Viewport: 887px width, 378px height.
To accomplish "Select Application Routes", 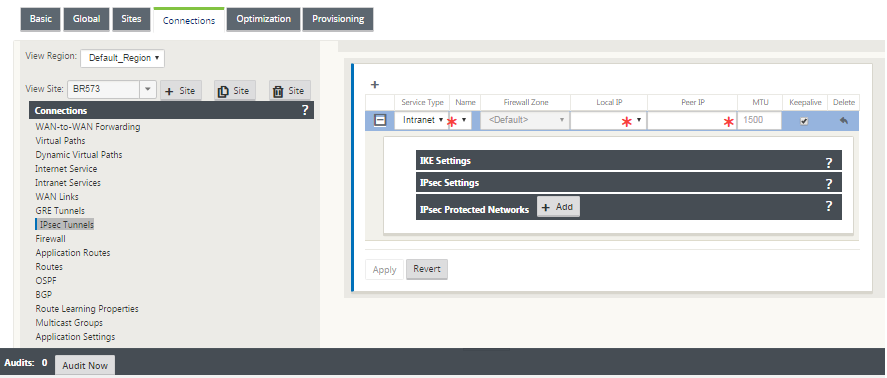I will [73, 253].
